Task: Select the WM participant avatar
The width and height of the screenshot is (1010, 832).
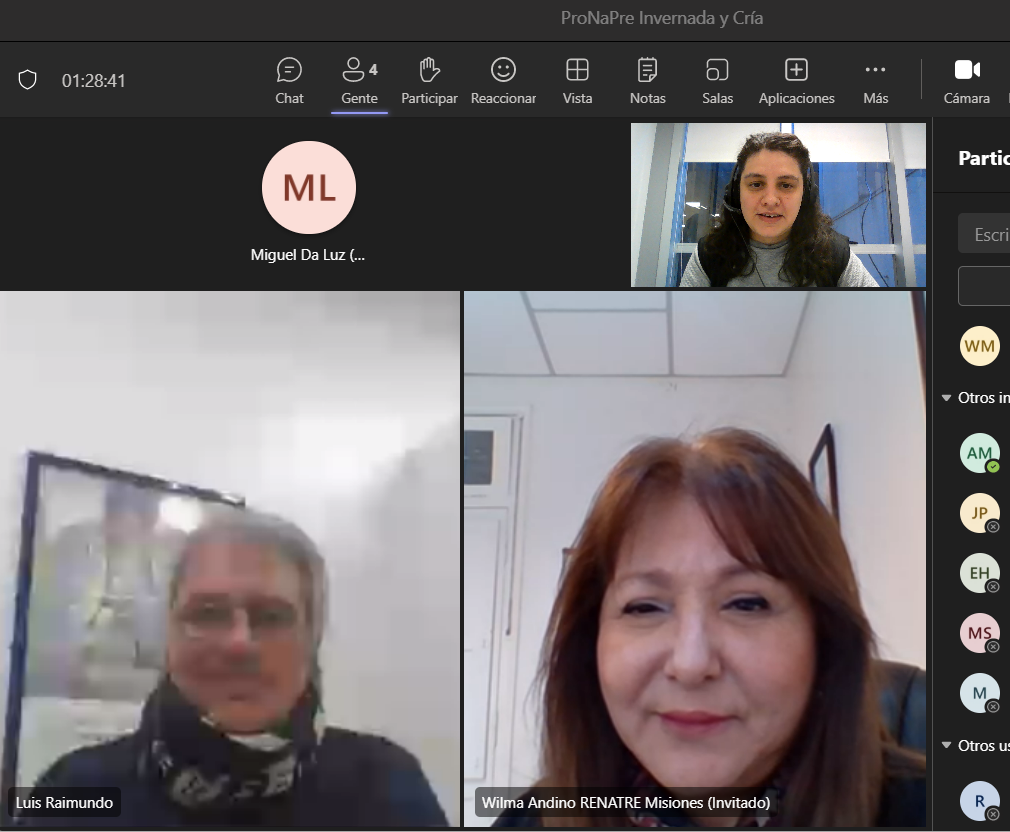Action: (979, 346)
